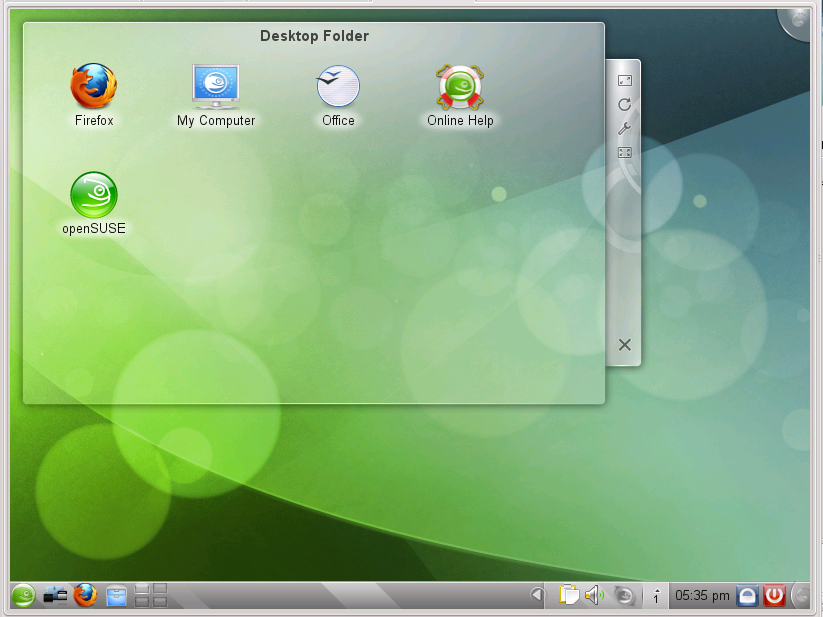Switch to the bottom-right virtual desktop in pager
This screenshot has width=823, height=617.
point(160,602)
